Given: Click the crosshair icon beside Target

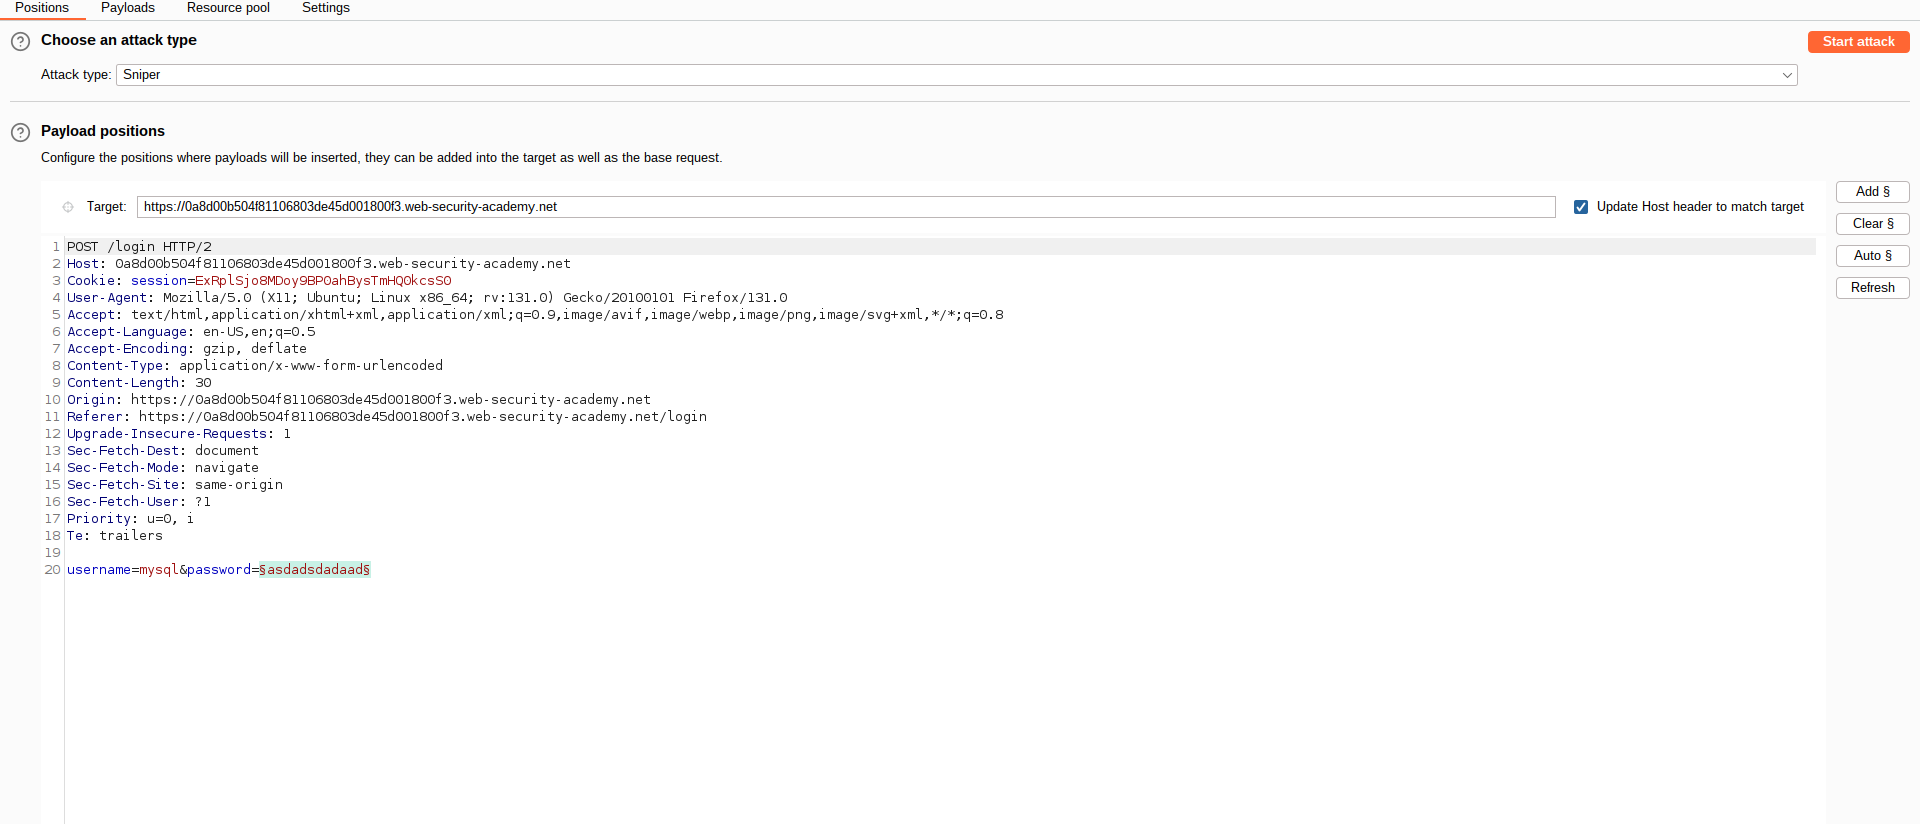Looking at the screenshot, I should click(68, 207).
